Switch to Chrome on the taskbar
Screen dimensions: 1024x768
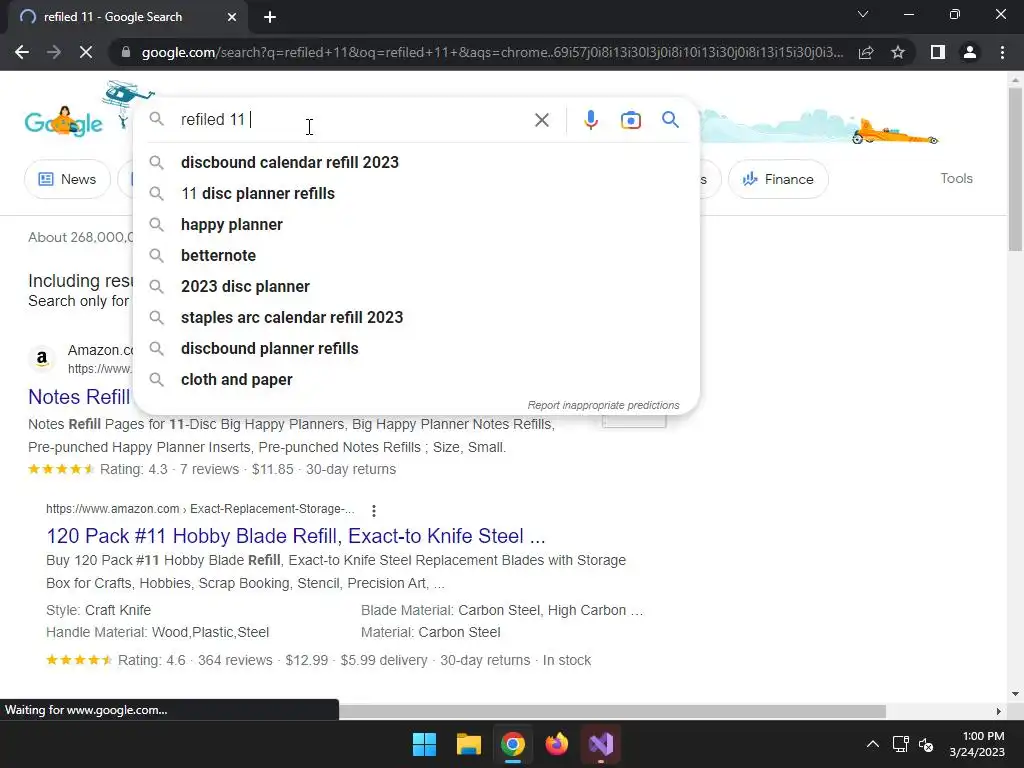click(x=513, y=744)
